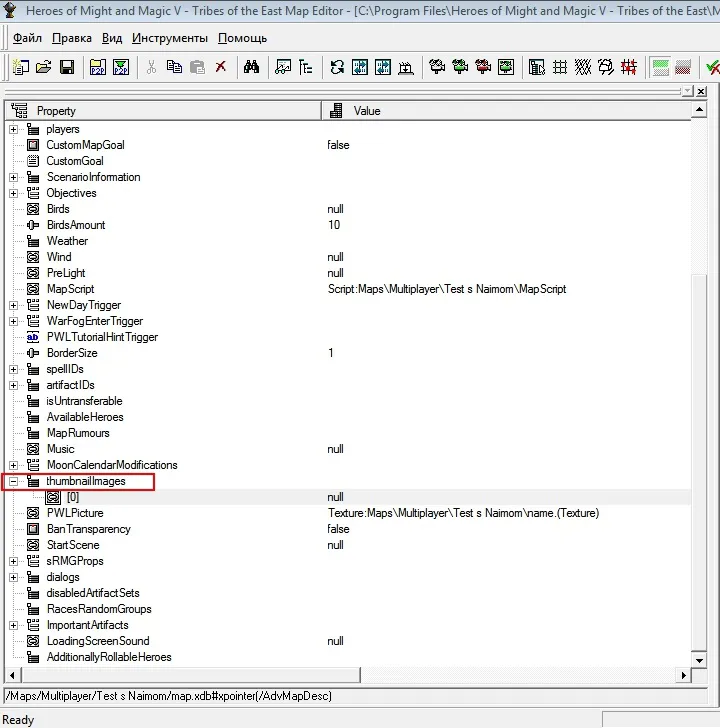The height and width of the screenshot is (728, 720).
Task: Expand the dialogs node
Action: 13,577
